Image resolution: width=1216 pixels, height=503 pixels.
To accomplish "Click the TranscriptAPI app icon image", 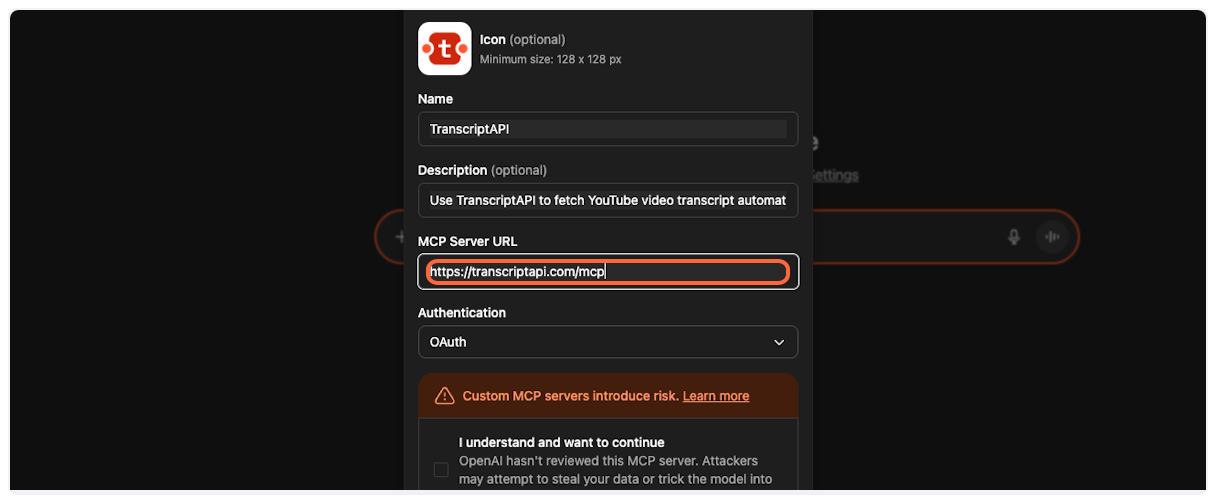I will click(x=444, y=48).
